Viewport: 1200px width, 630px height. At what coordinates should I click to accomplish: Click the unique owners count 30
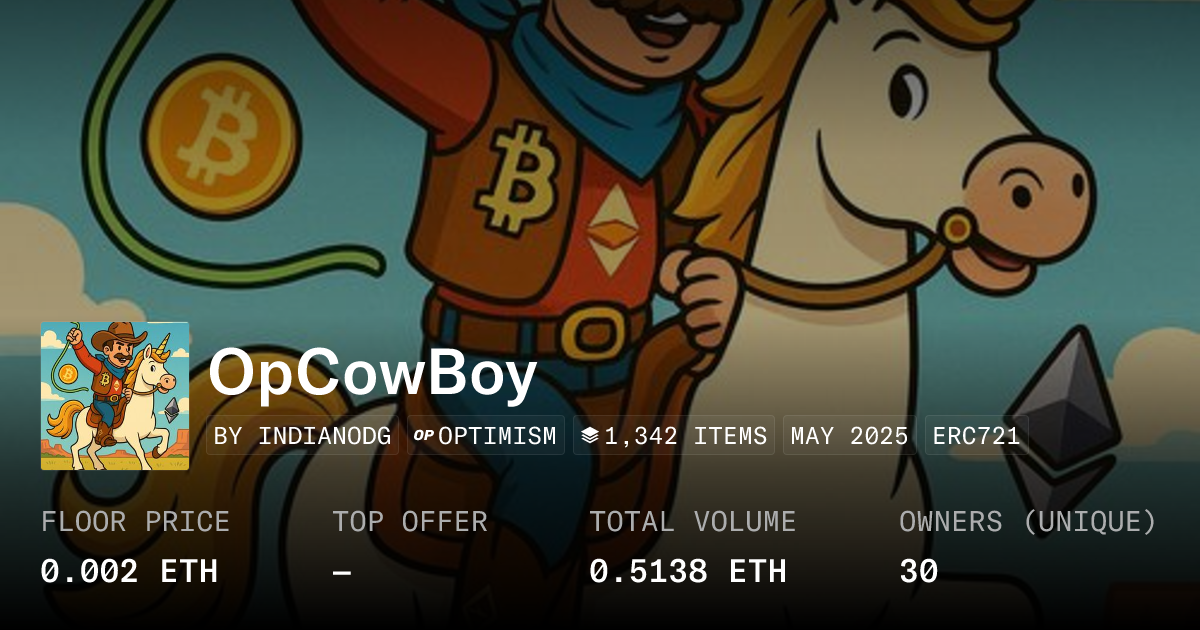[x=919, y=571]
